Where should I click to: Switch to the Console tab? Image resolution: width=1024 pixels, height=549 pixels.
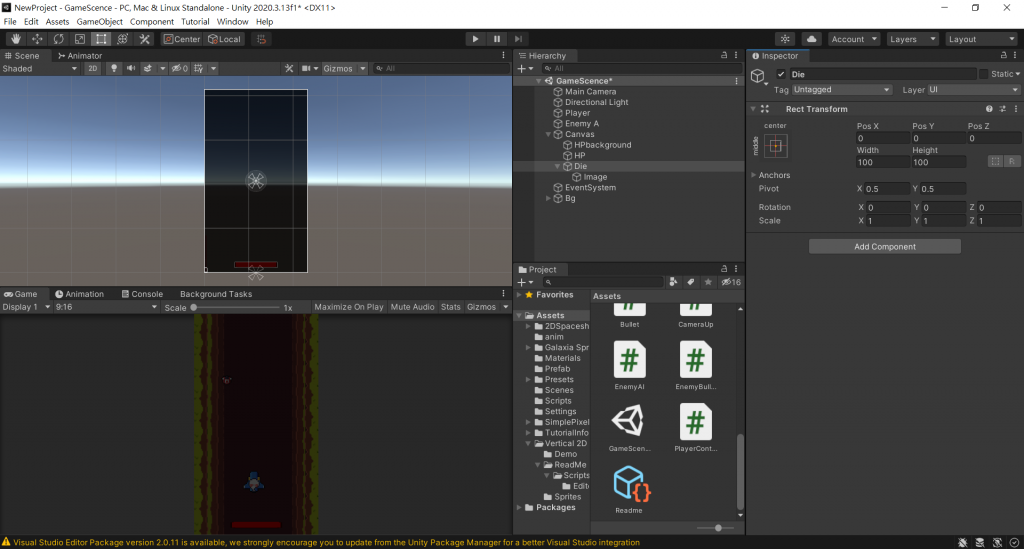(142, 294)
